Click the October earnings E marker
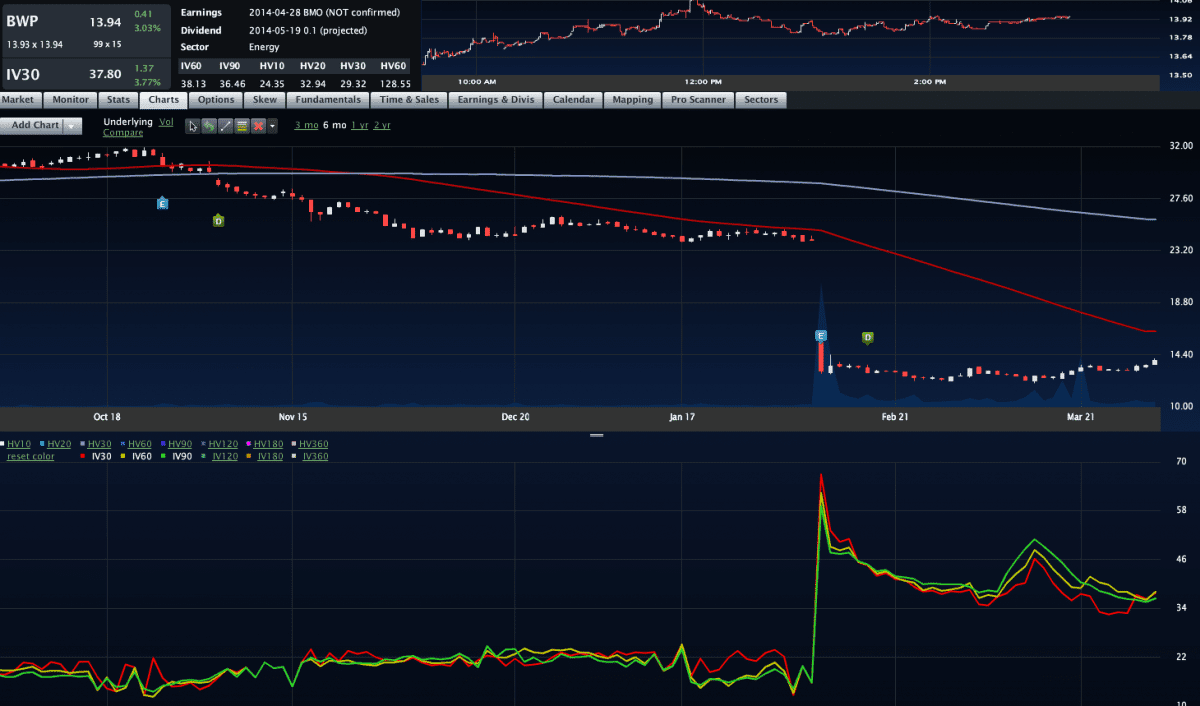The image size is (1200, 706). [x=162, y=203]
